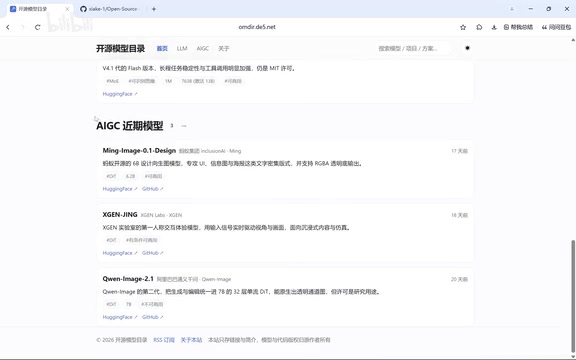Open the Ming-Image-0.1-Design model title
The width and height of the screenshot is (576, 360).
[x=139, y=151]
